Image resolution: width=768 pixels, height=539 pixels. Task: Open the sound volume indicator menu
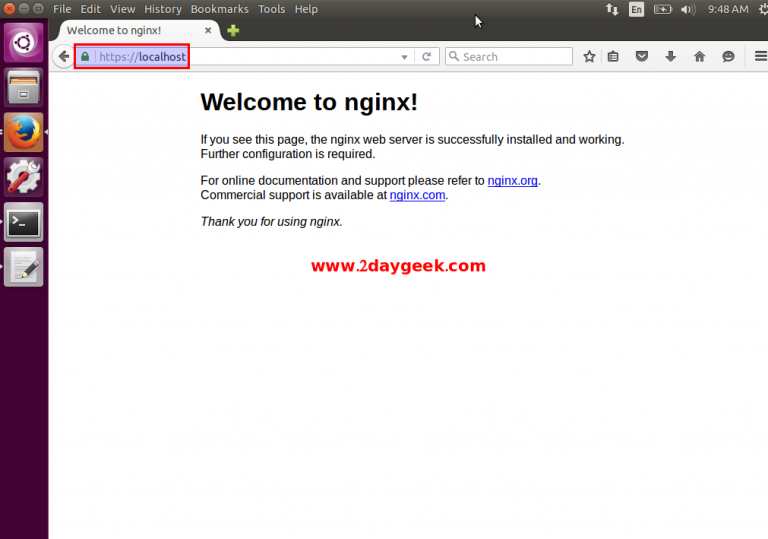point(688,9)
